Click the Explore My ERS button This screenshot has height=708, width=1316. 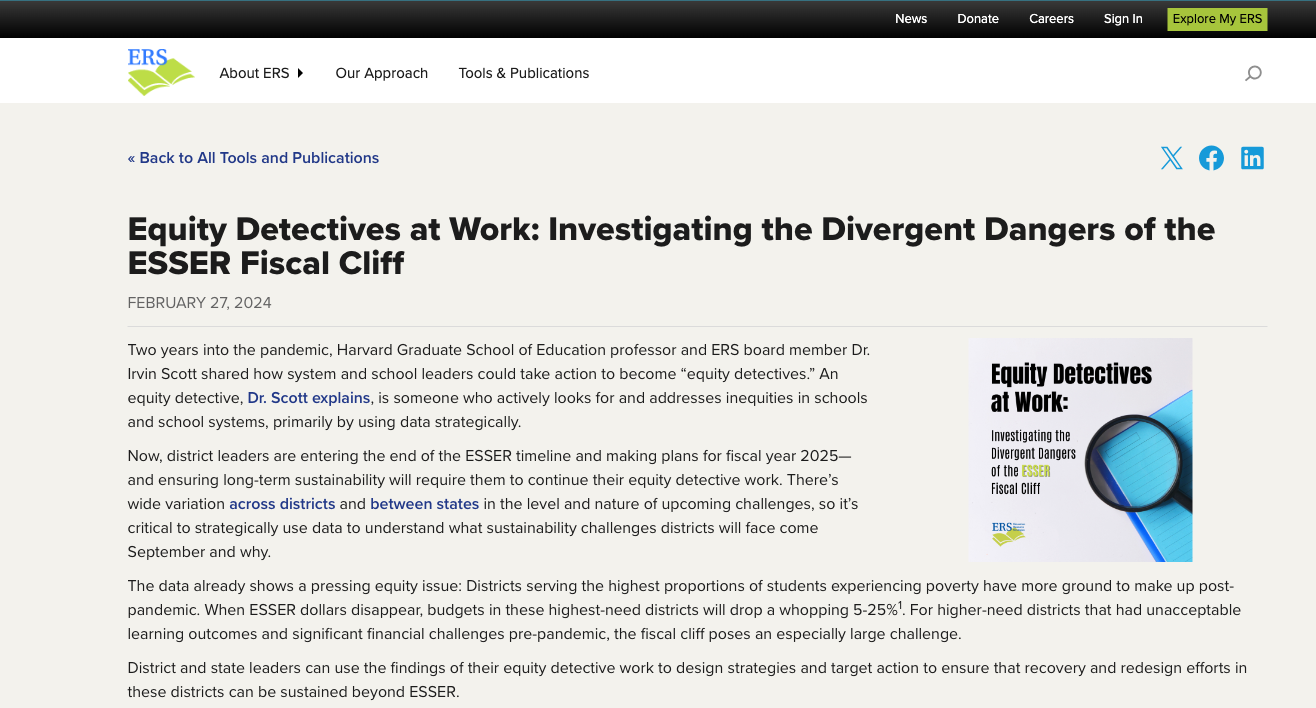(1217, 18)
